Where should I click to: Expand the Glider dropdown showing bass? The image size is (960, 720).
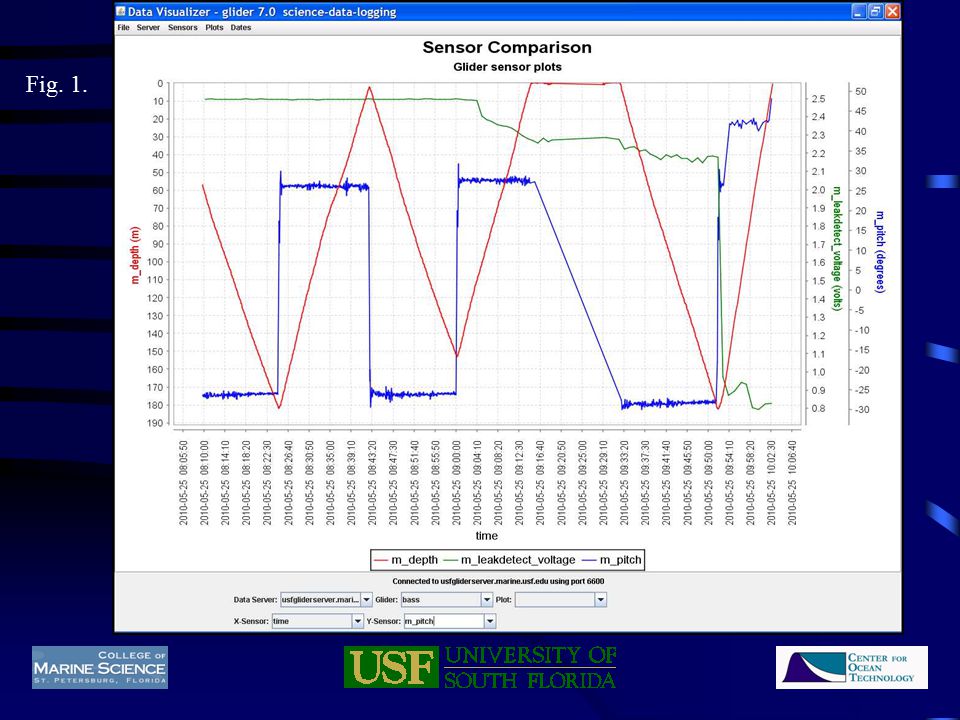coord(487,600)
